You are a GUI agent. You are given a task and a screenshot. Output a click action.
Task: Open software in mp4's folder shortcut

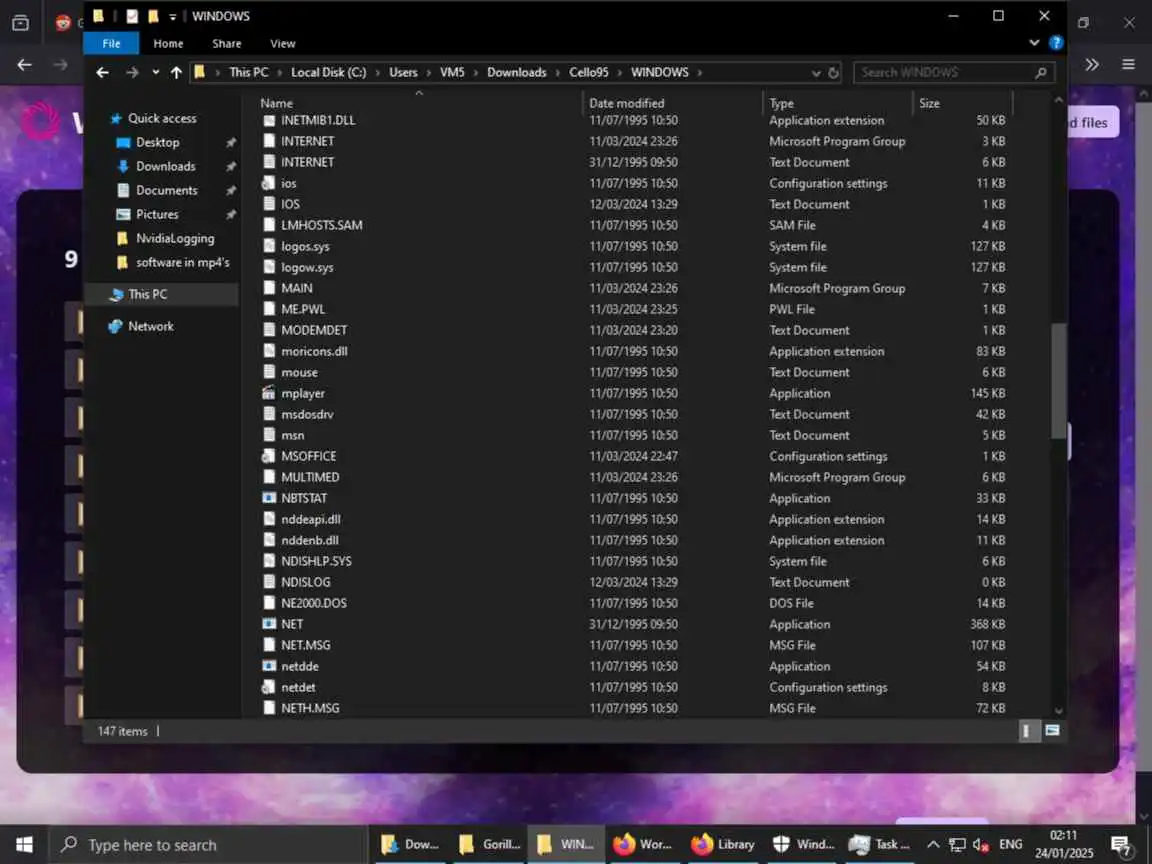coord(182,262)
